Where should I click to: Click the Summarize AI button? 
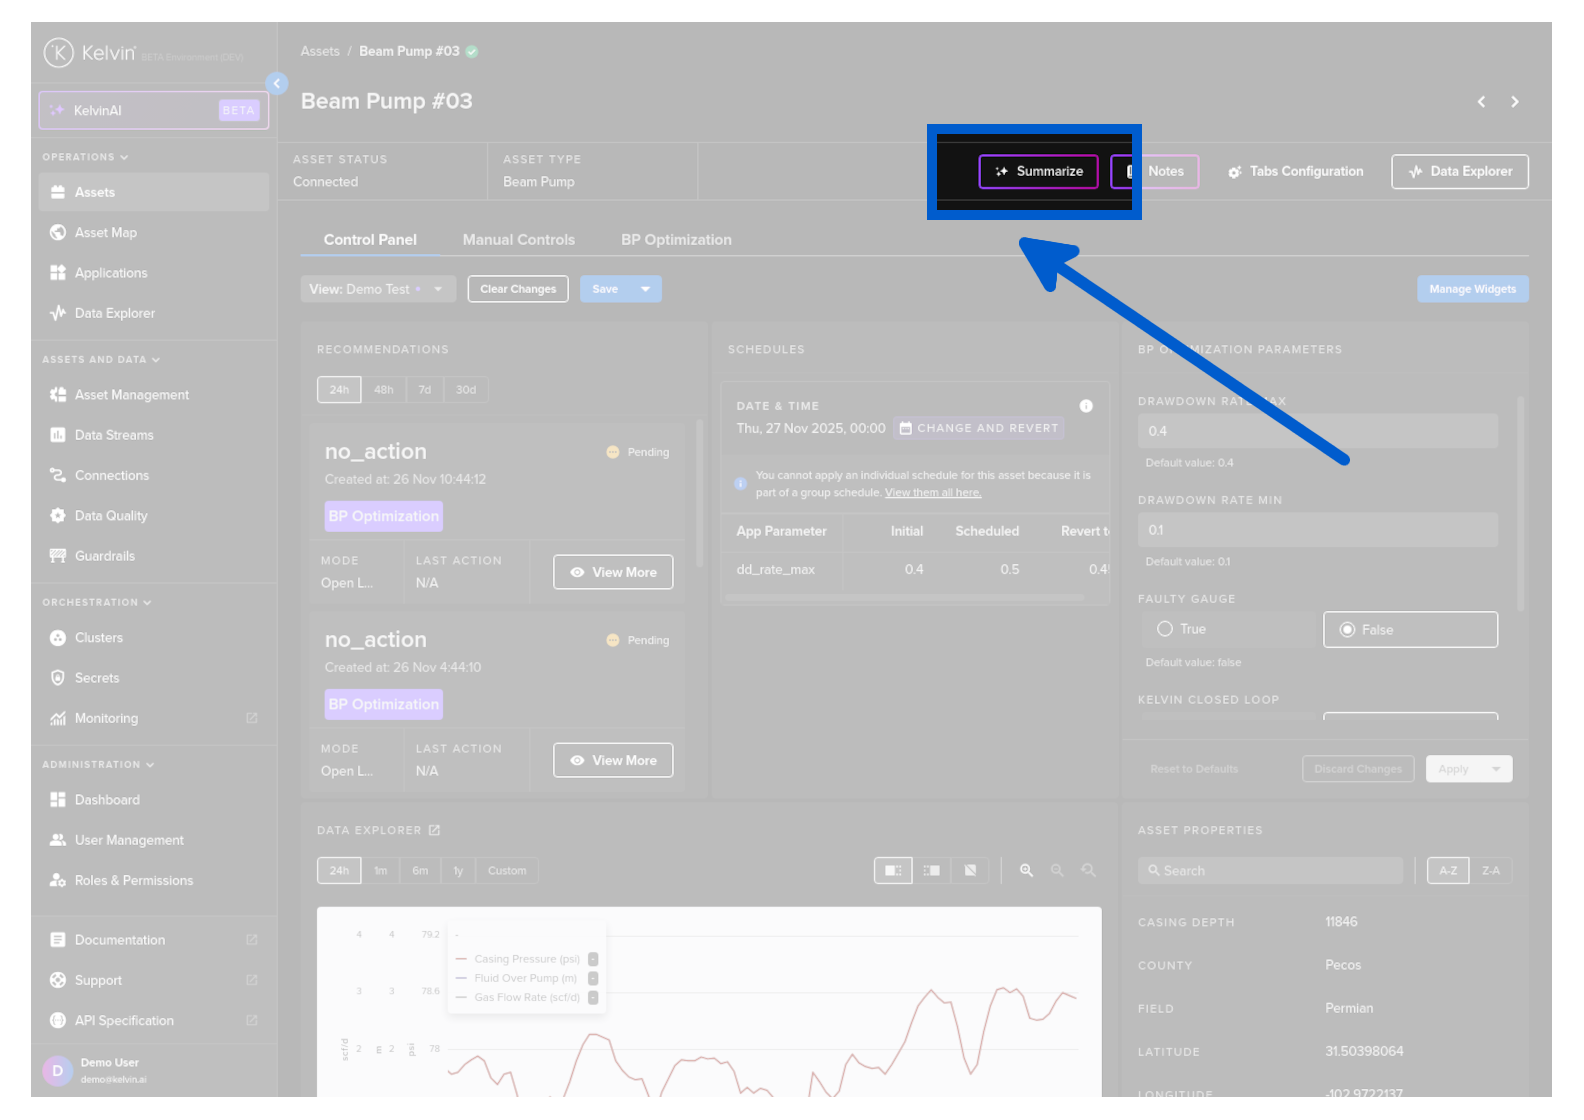coord(1038,171)
